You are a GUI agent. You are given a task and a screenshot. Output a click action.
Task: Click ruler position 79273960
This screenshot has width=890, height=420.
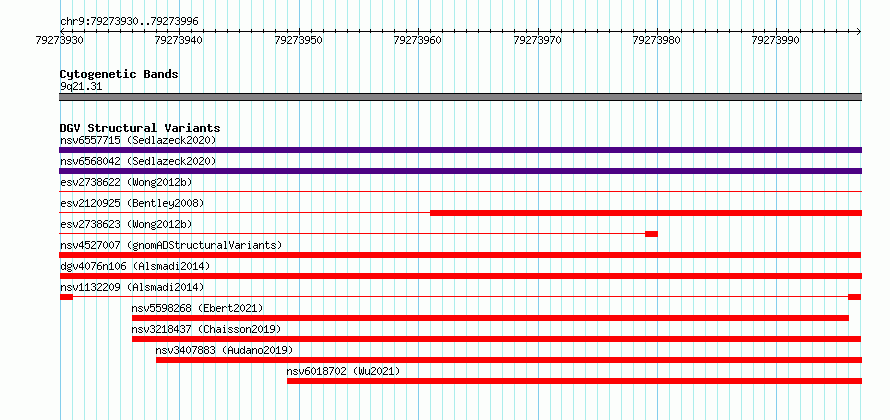pyautogui.click(x=418, y=40)
